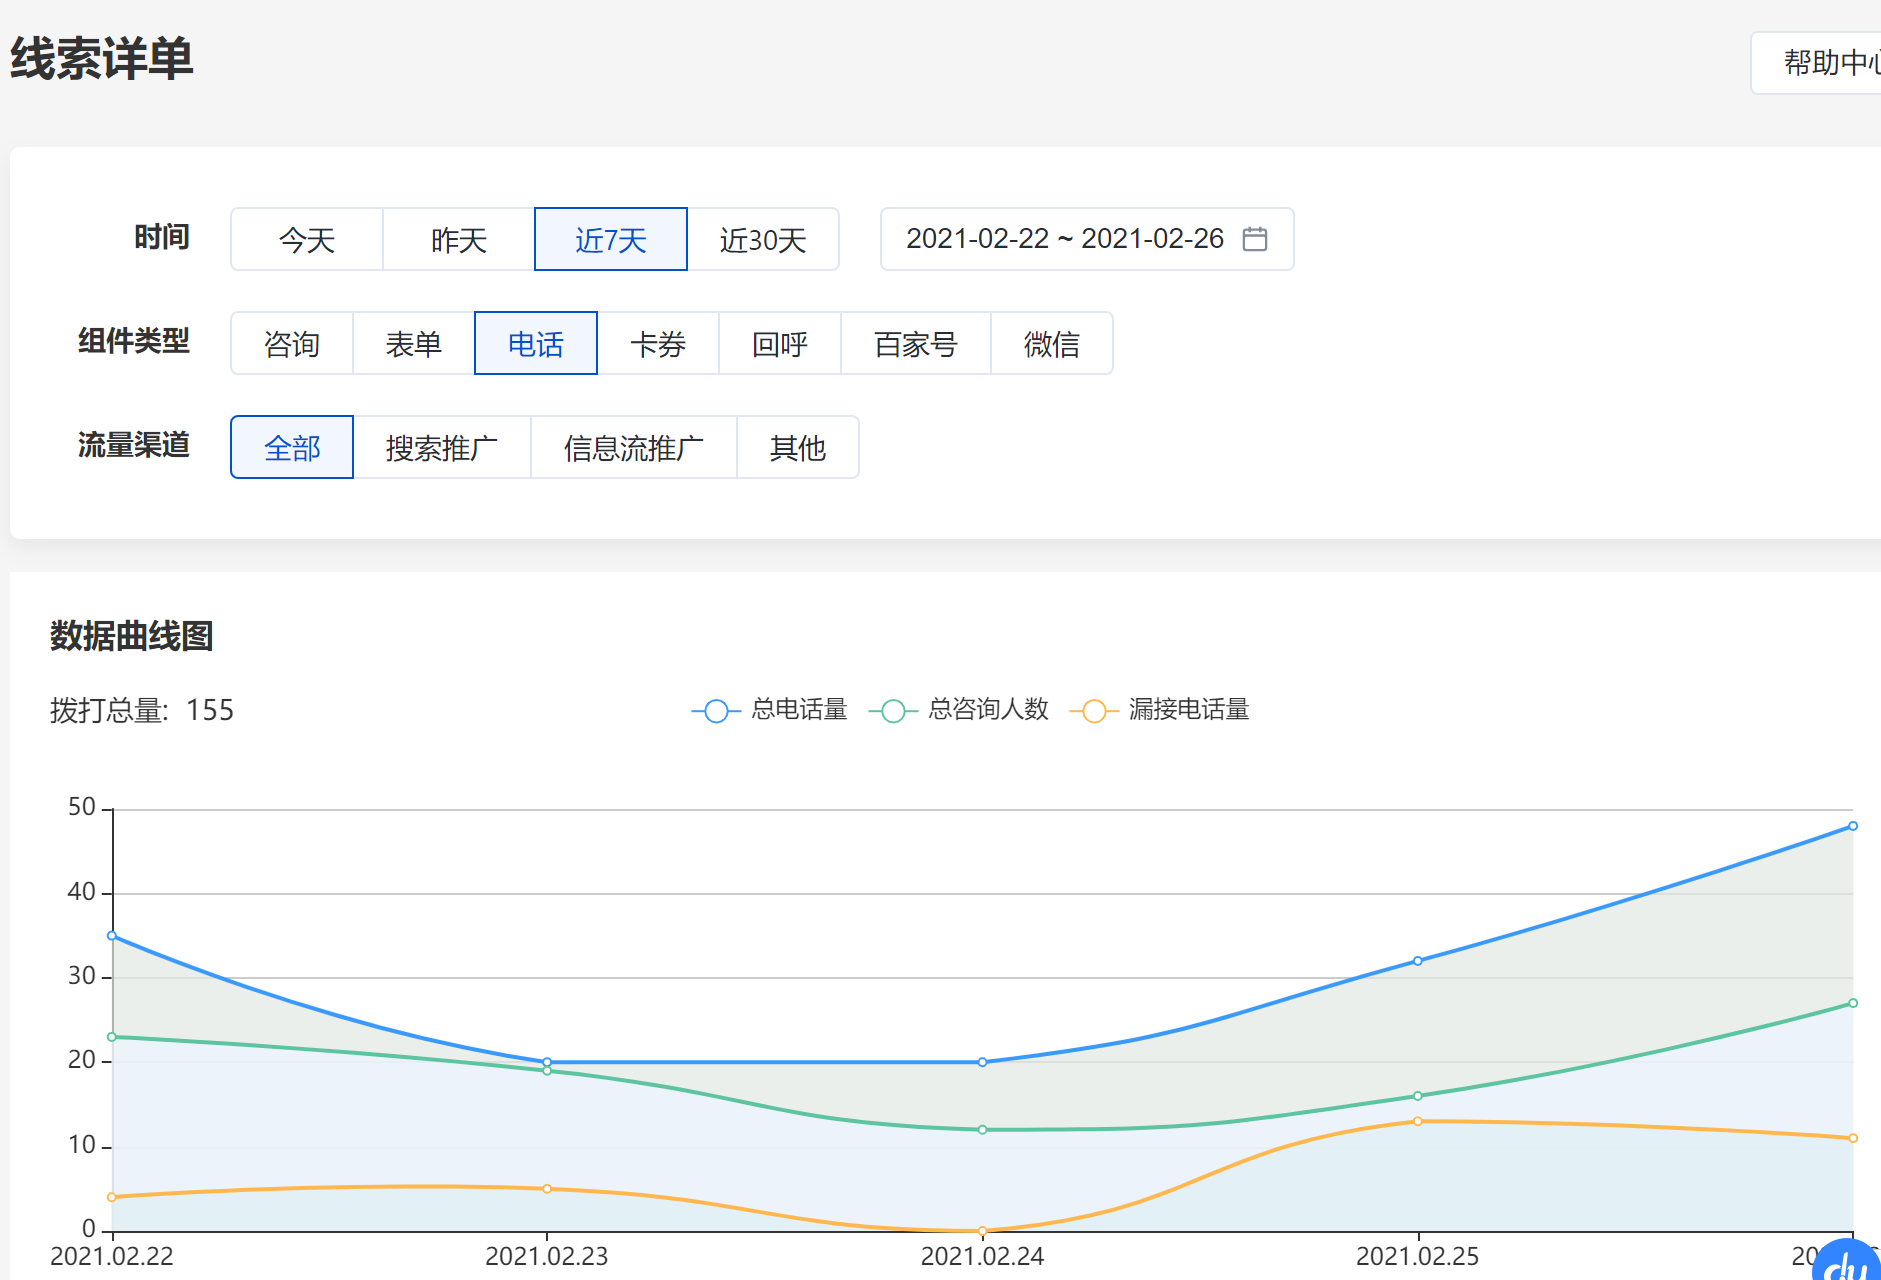
Task: Select the 回呼 component type
Action: click(780, 343)
